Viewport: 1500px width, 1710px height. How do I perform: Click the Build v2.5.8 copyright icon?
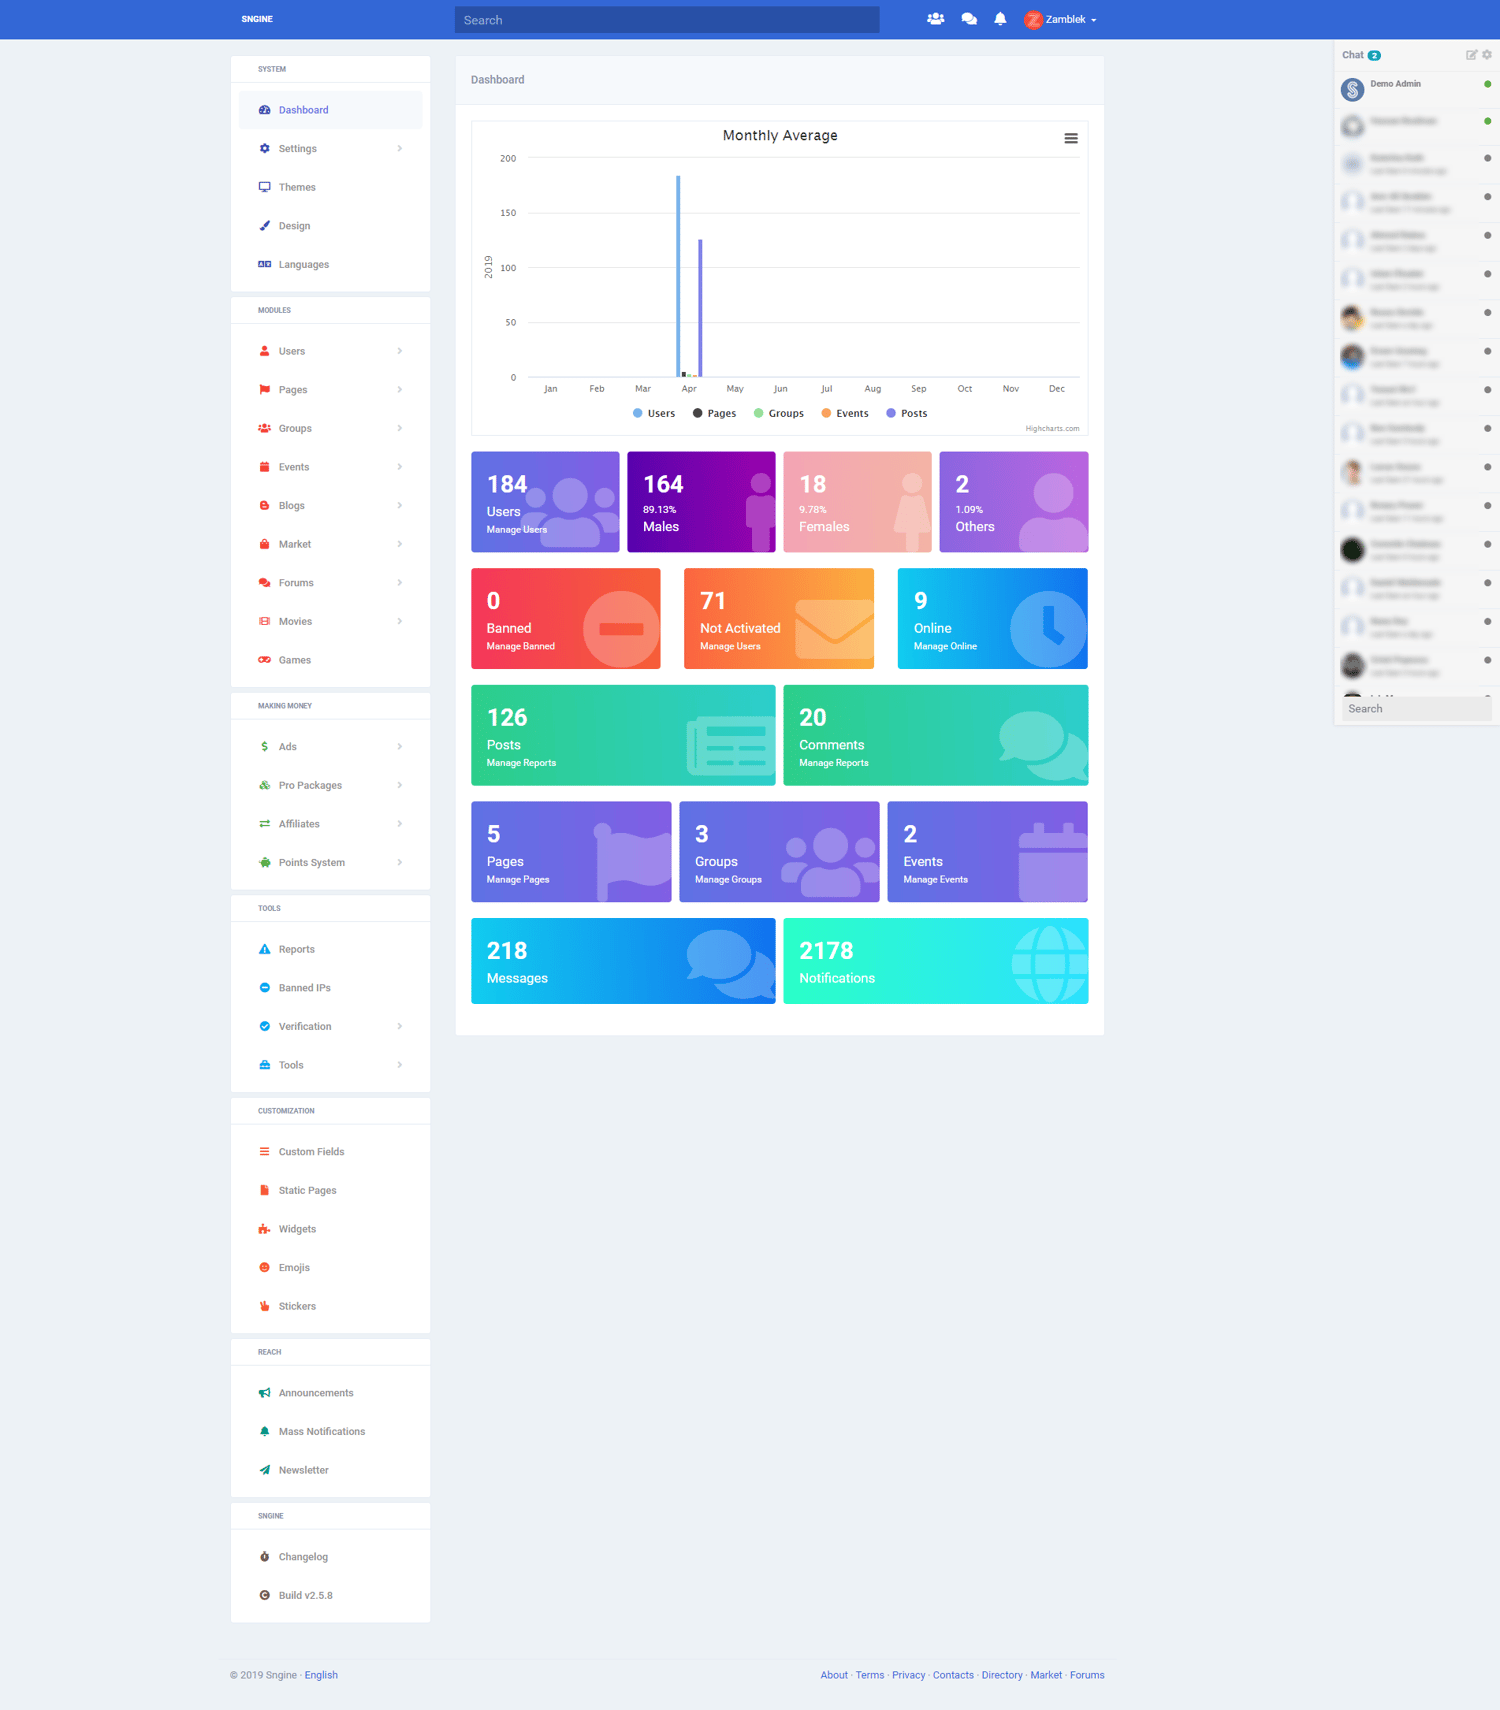[x=264, y=1596]
